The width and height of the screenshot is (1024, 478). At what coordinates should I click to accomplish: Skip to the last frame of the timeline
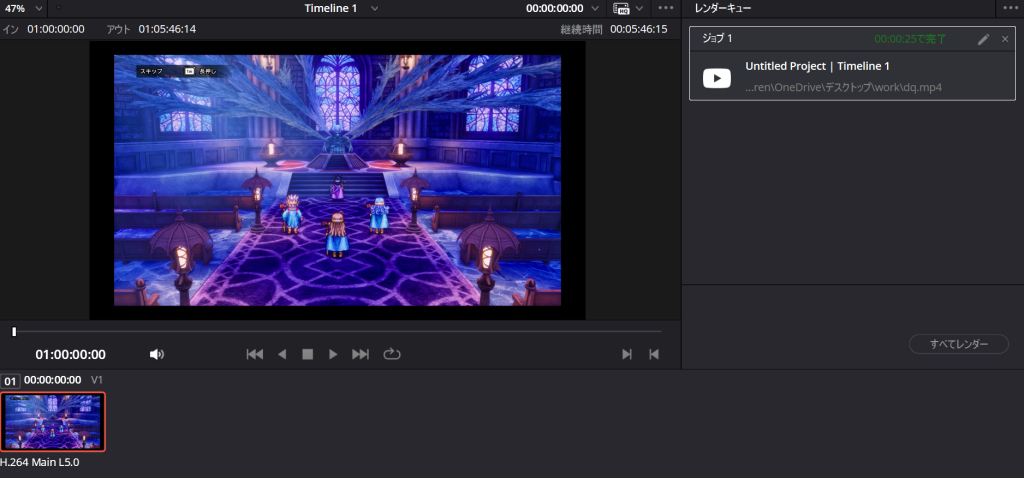(x=361, y=354)
